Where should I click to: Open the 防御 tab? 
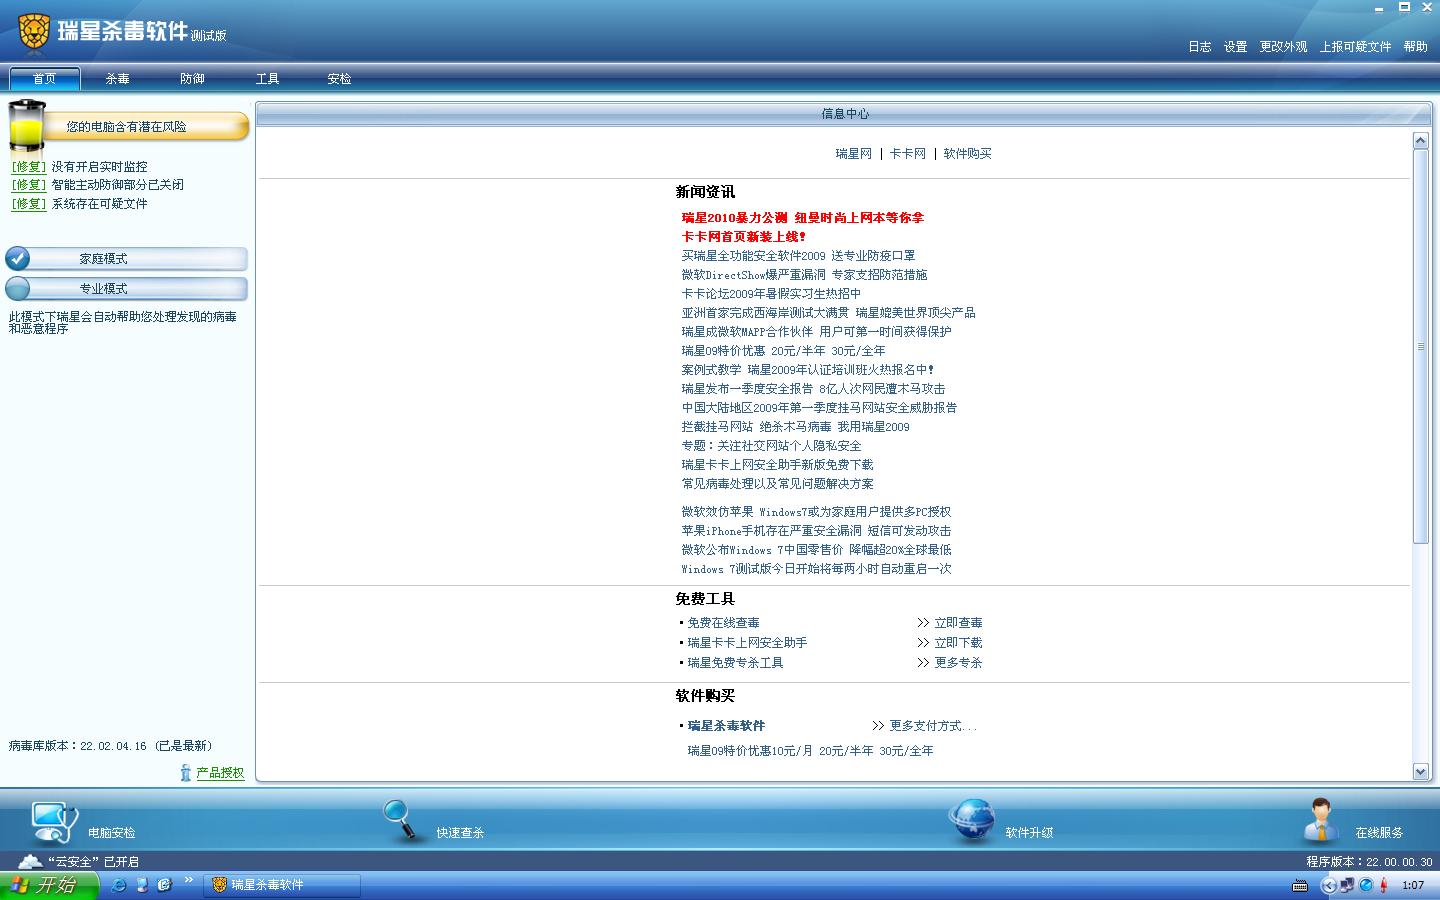point(192,78)
